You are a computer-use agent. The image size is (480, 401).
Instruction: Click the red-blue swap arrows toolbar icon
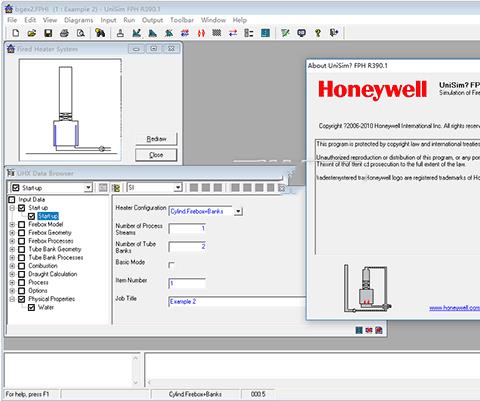(x=233, y=33)
